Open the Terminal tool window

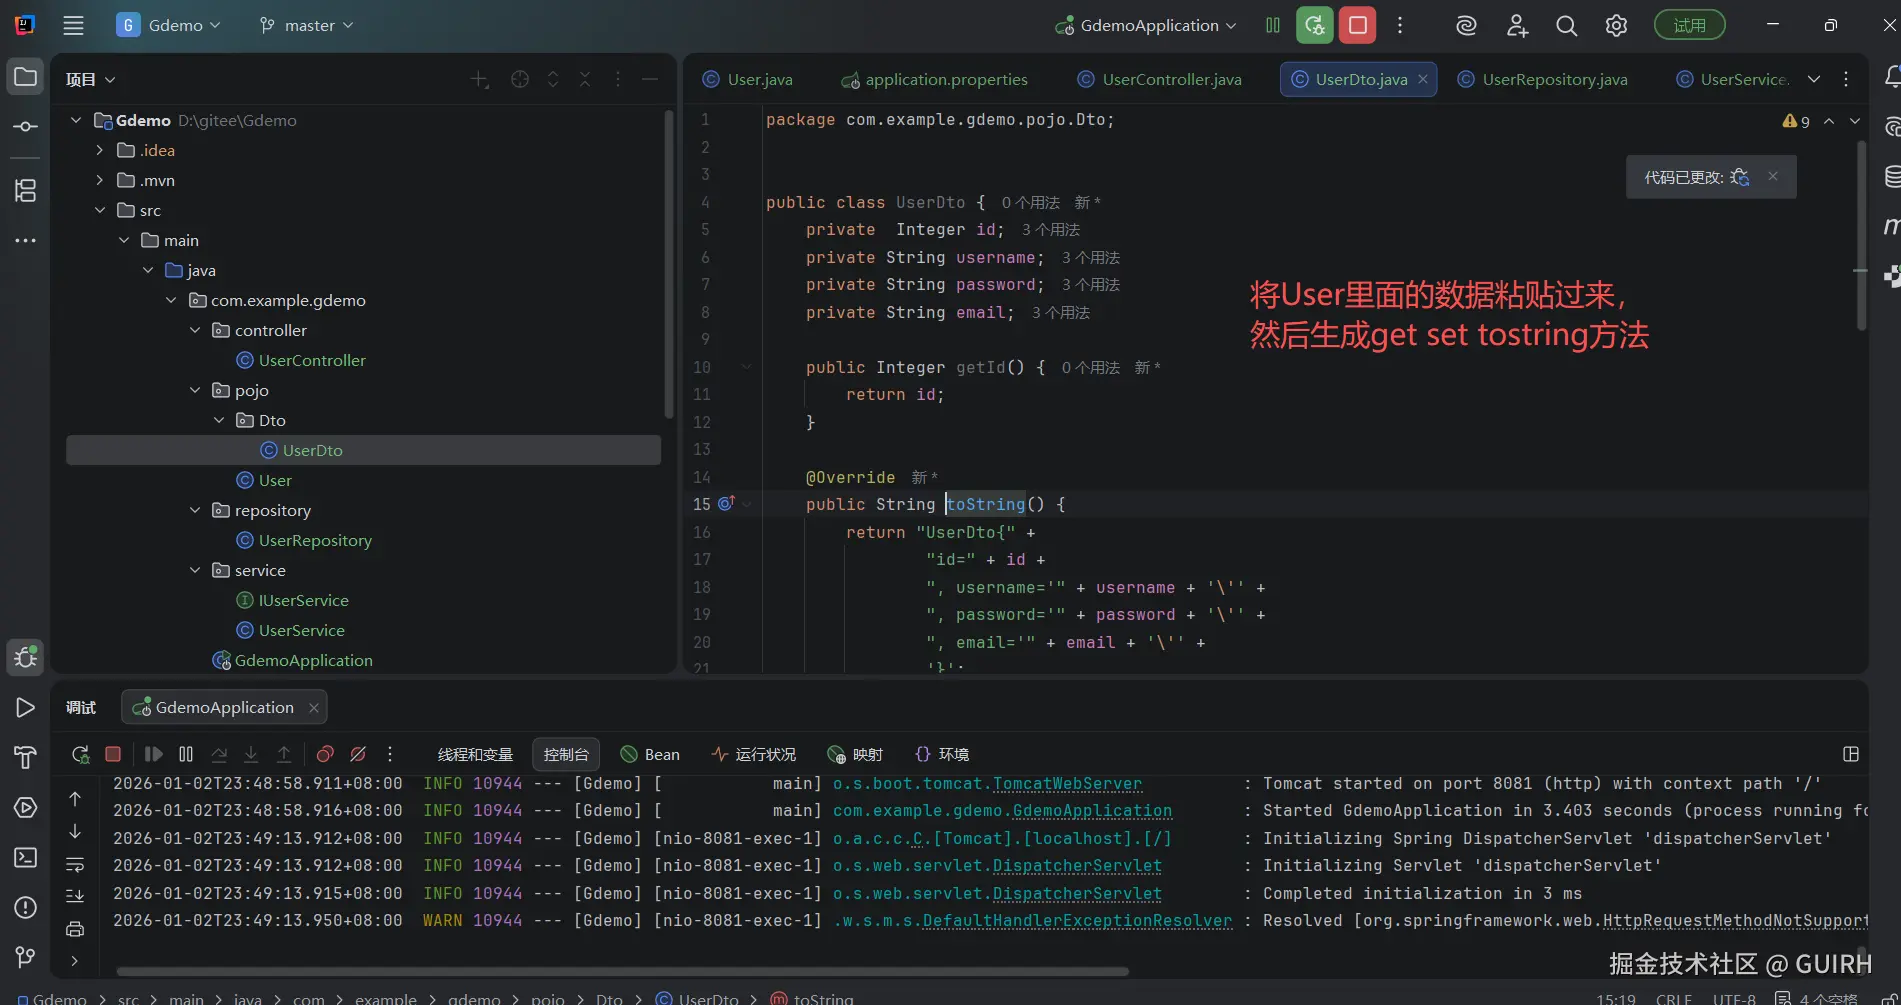26,857
